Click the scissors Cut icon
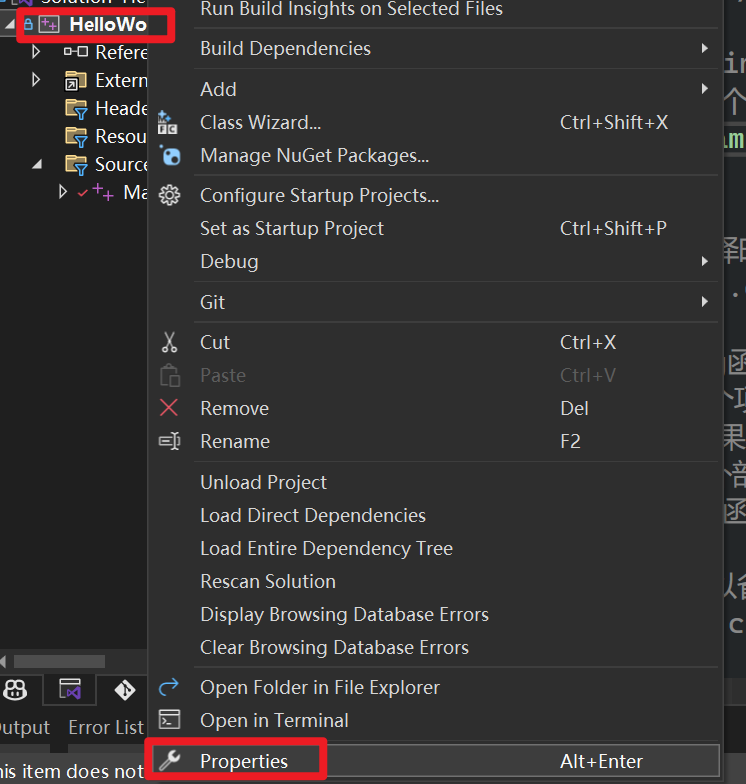The width and height of the screenshot is (746, 784). [169, 342]
